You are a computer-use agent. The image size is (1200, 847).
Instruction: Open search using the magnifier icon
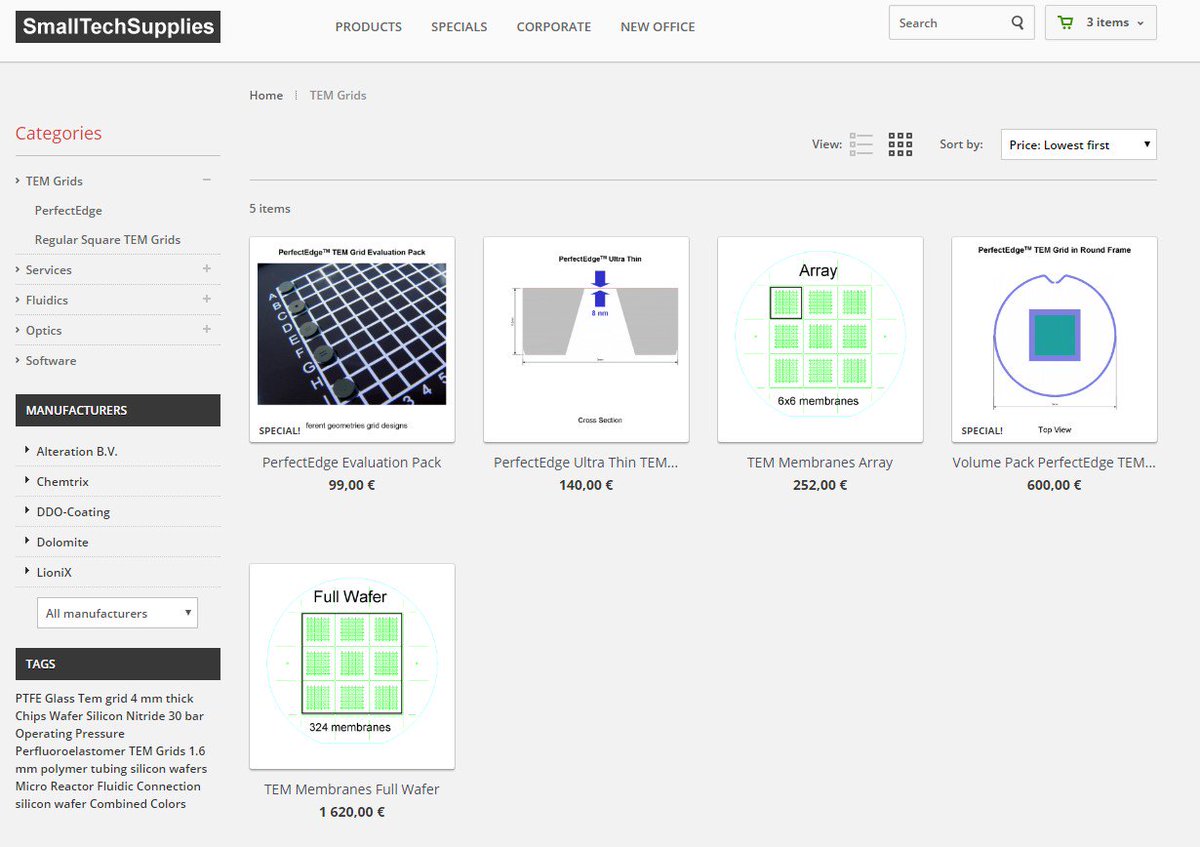coord(1017,22)
